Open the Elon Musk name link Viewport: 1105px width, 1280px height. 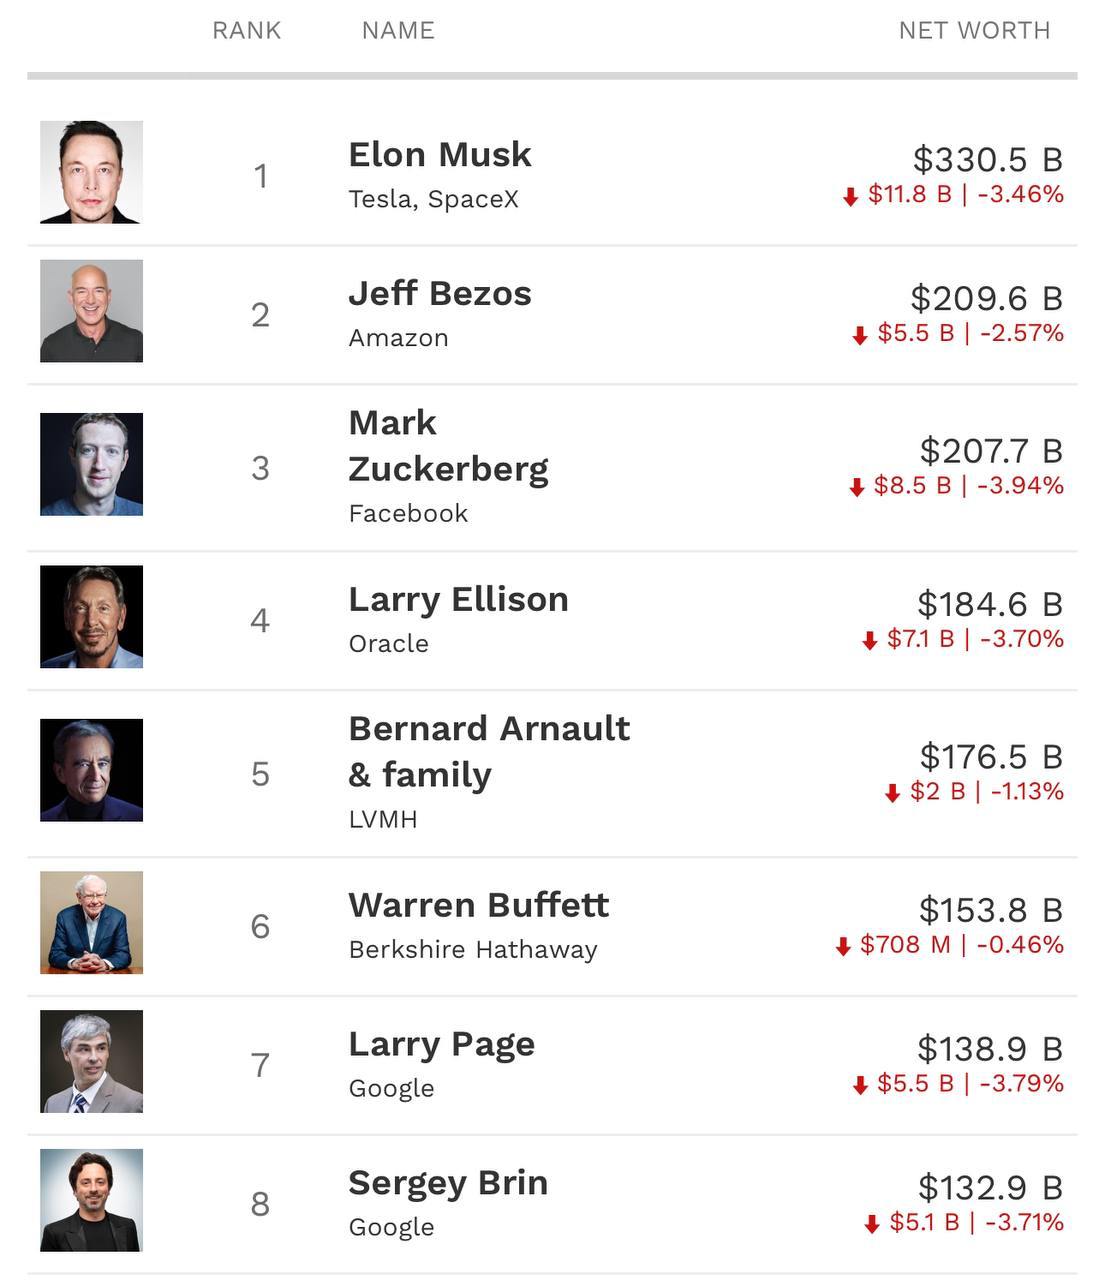[440, 155]
